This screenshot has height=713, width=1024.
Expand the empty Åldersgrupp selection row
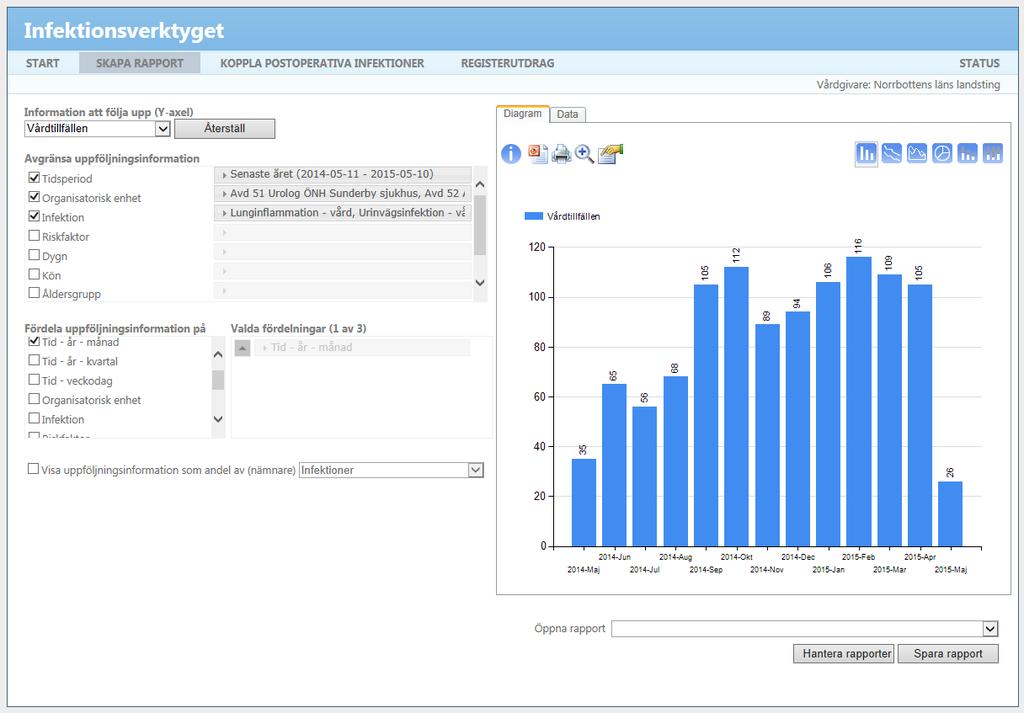coord(343,290)
